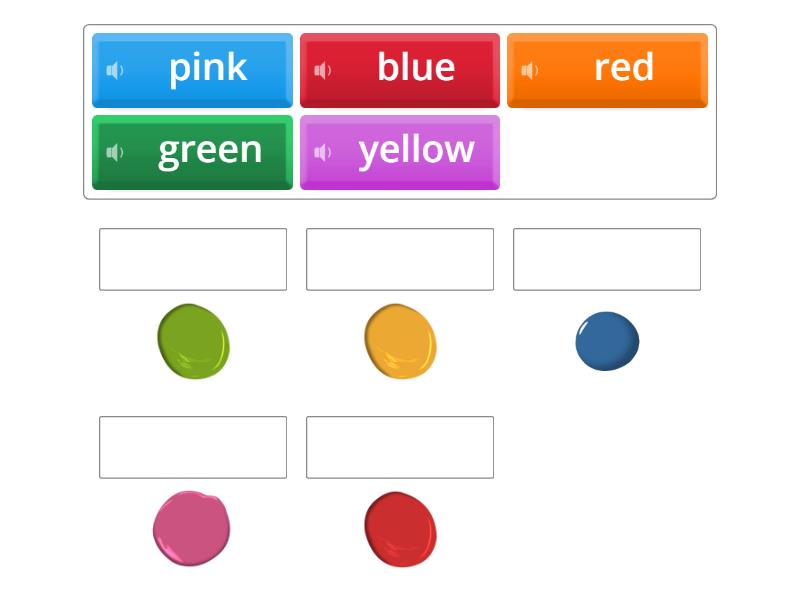
Task: Click the speaker beside the word green
Action: (113, 150)
